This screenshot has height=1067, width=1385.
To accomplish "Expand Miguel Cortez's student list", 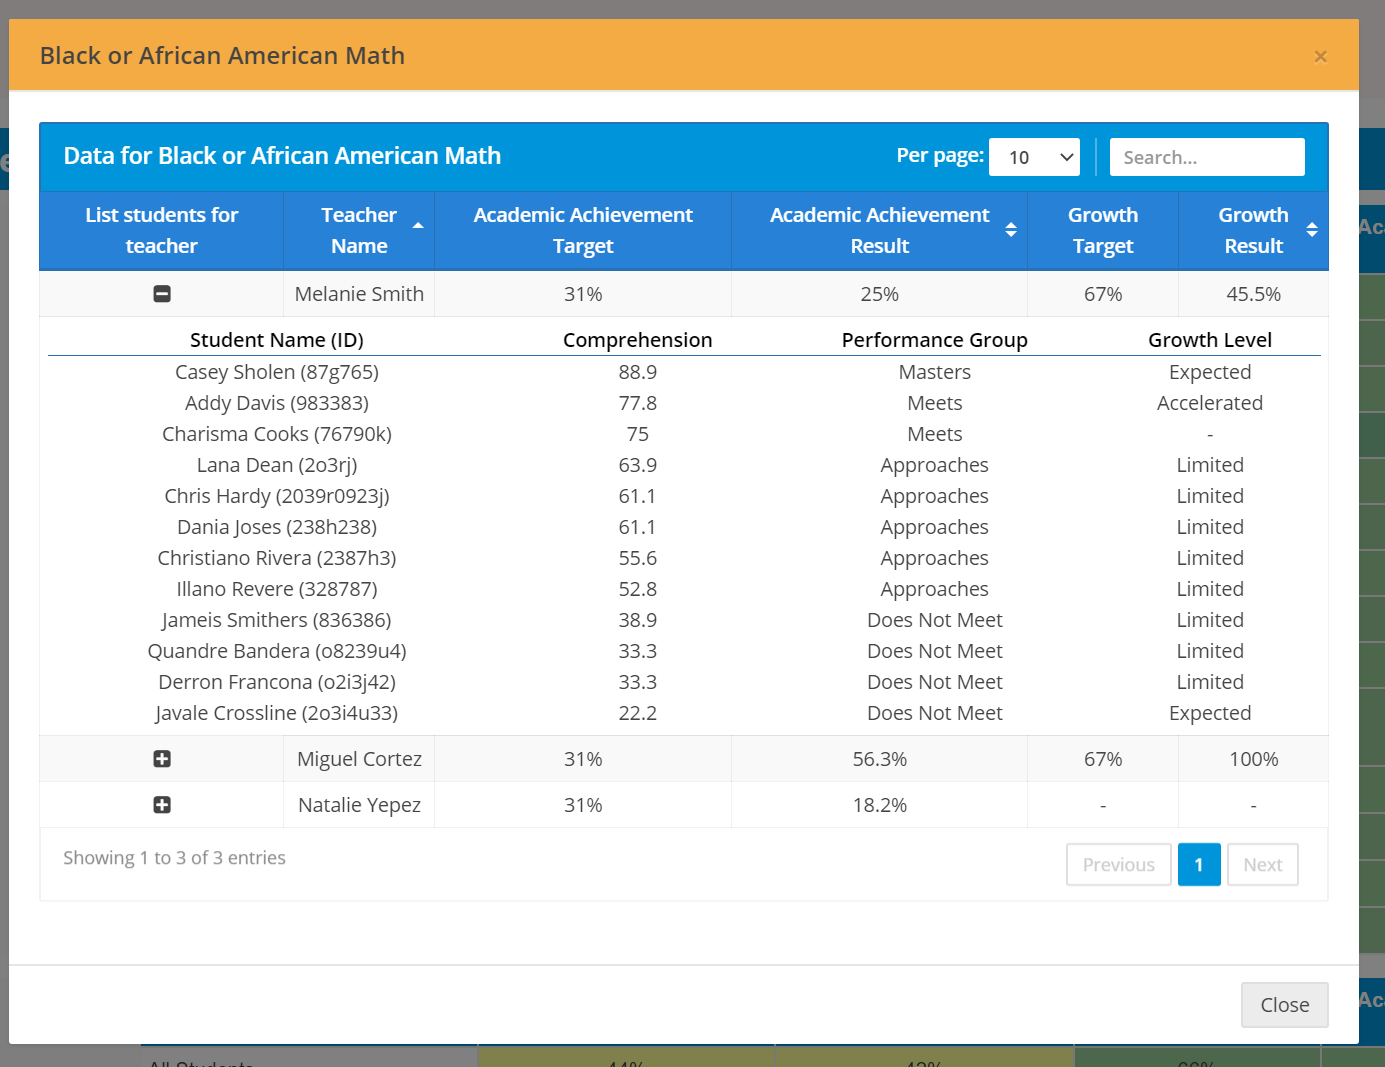I will tap(162, 759).
